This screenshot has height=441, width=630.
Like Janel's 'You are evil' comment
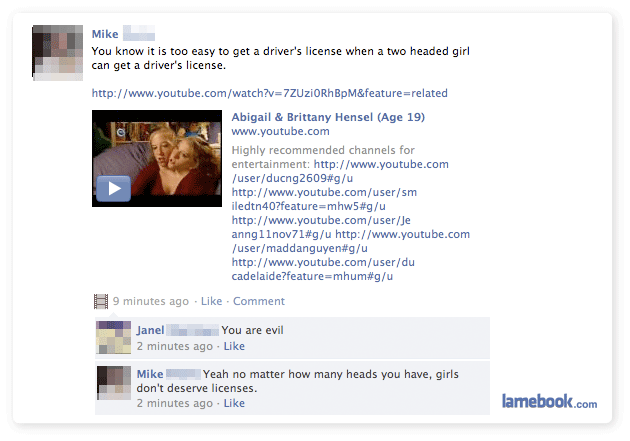point(234,346)
